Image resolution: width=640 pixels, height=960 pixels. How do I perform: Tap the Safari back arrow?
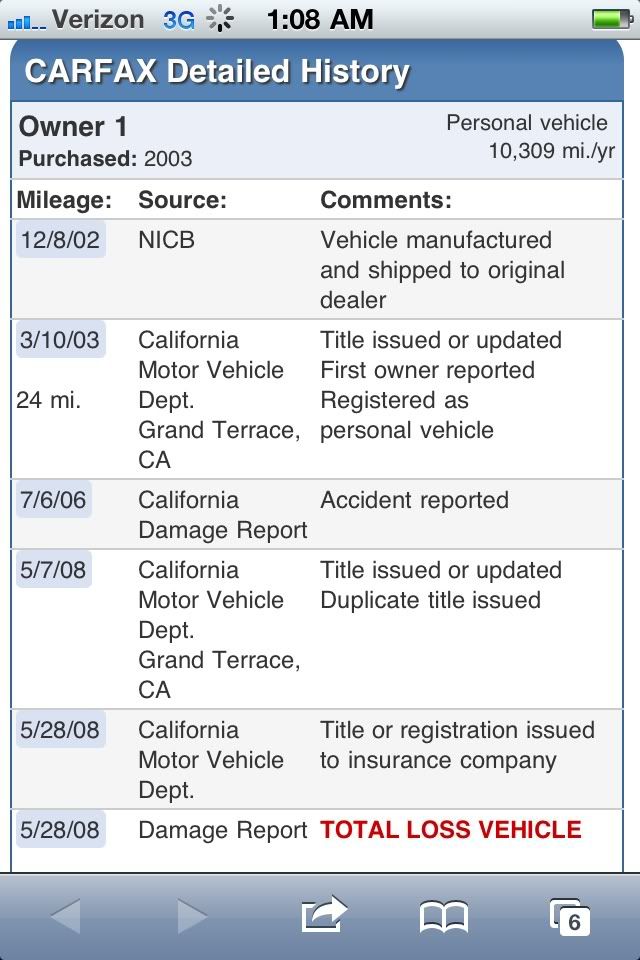pyautogui.click(x=66, y=916)
